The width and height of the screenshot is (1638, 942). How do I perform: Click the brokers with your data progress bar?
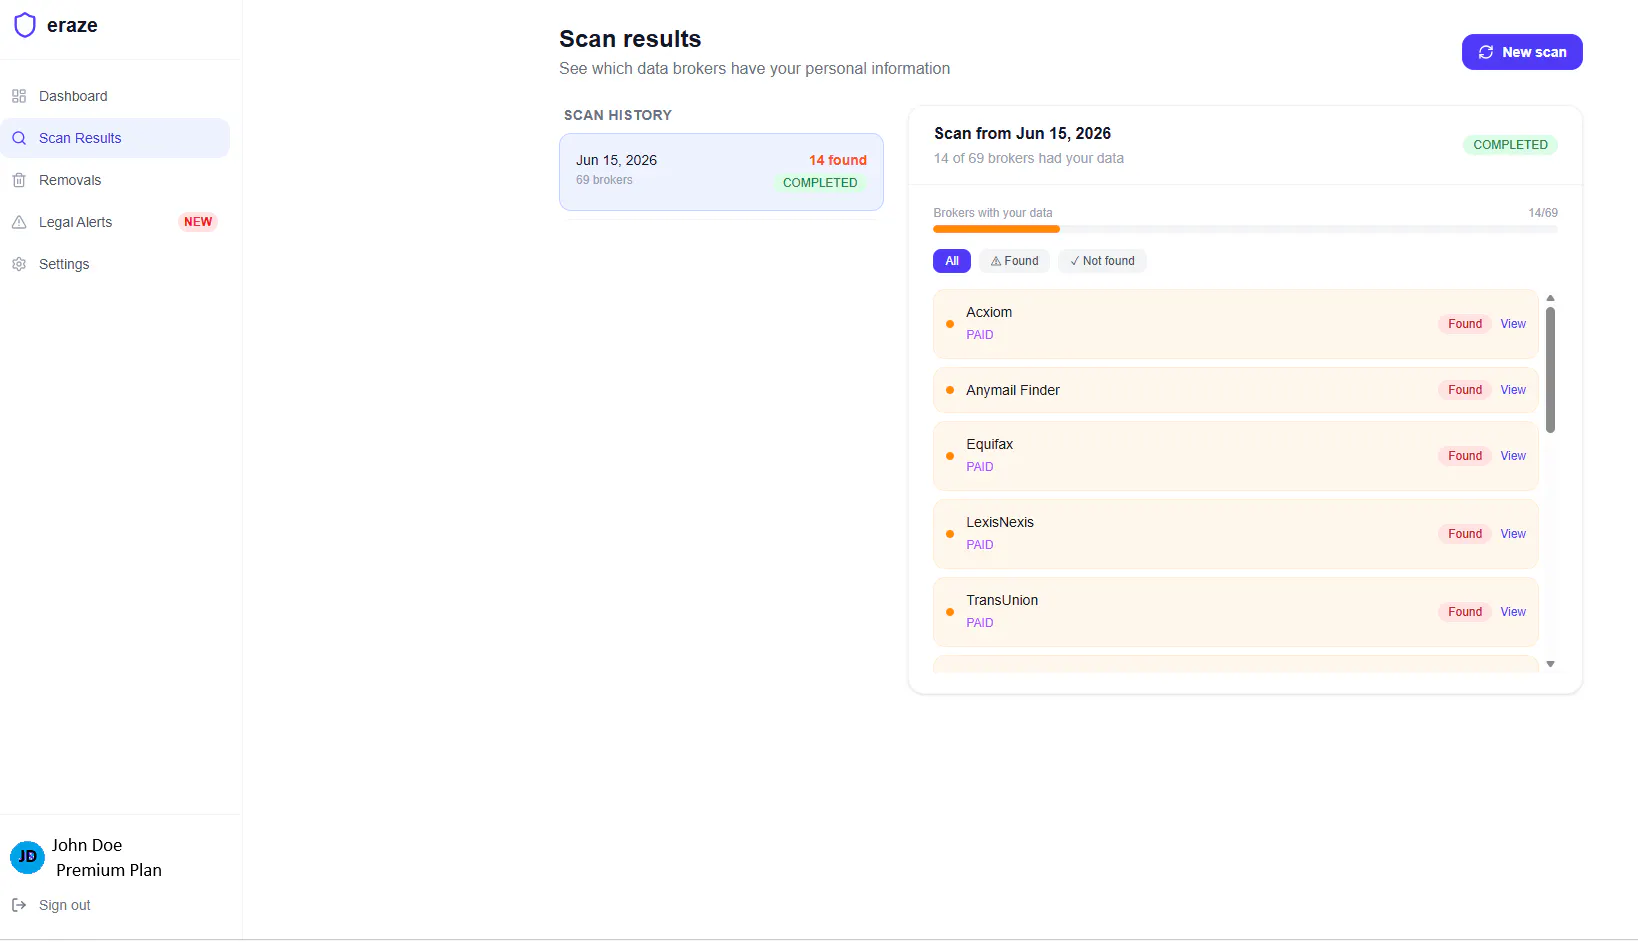pos(1245,229)
